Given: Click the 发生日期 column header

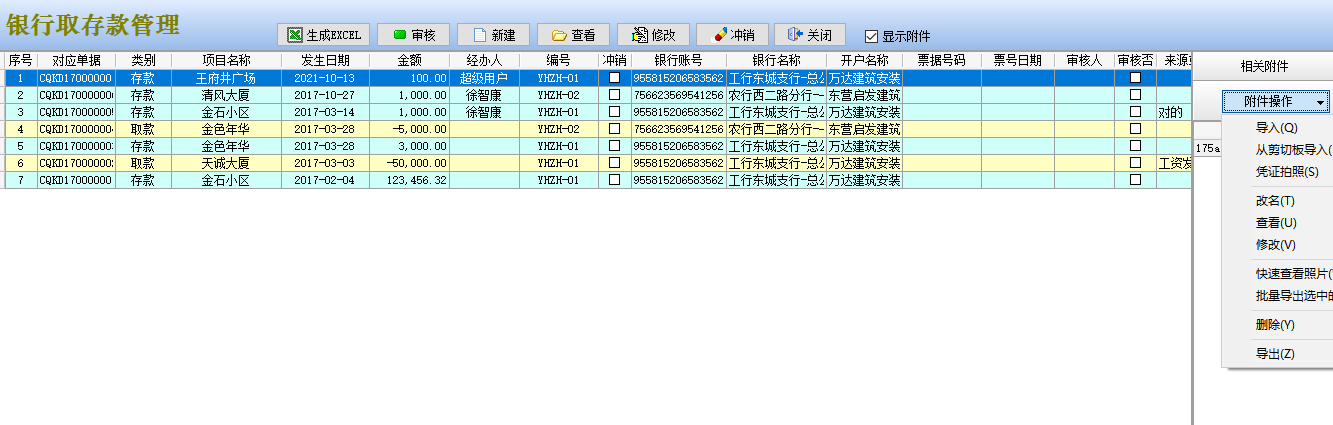Looking at the screenshot, I should 325,60.
